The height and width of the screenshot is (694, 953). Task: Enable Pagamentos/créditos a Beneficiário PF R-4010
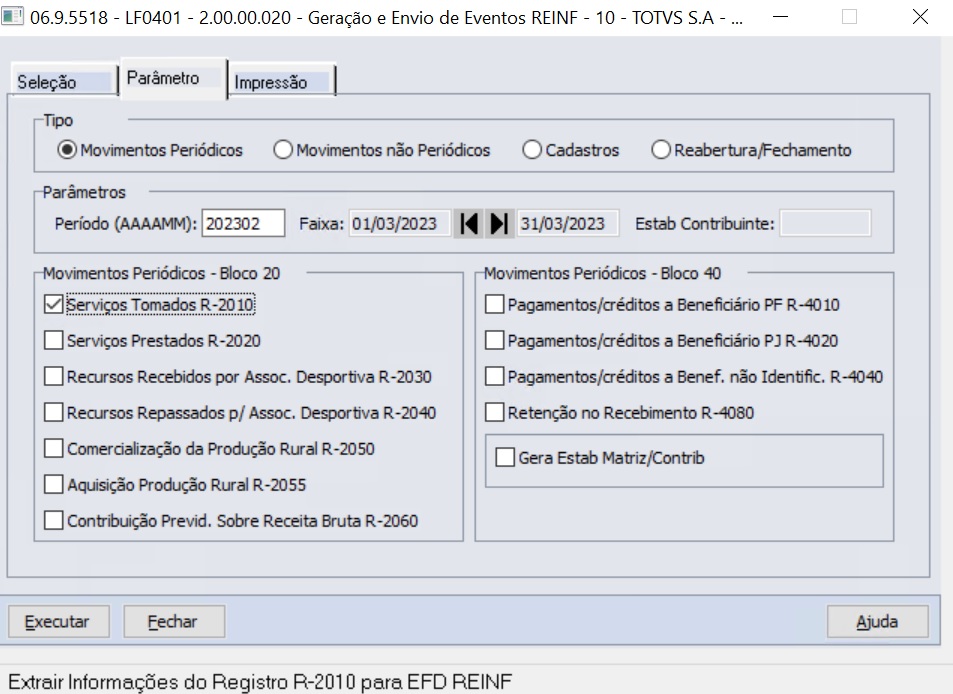pos(492,304)
